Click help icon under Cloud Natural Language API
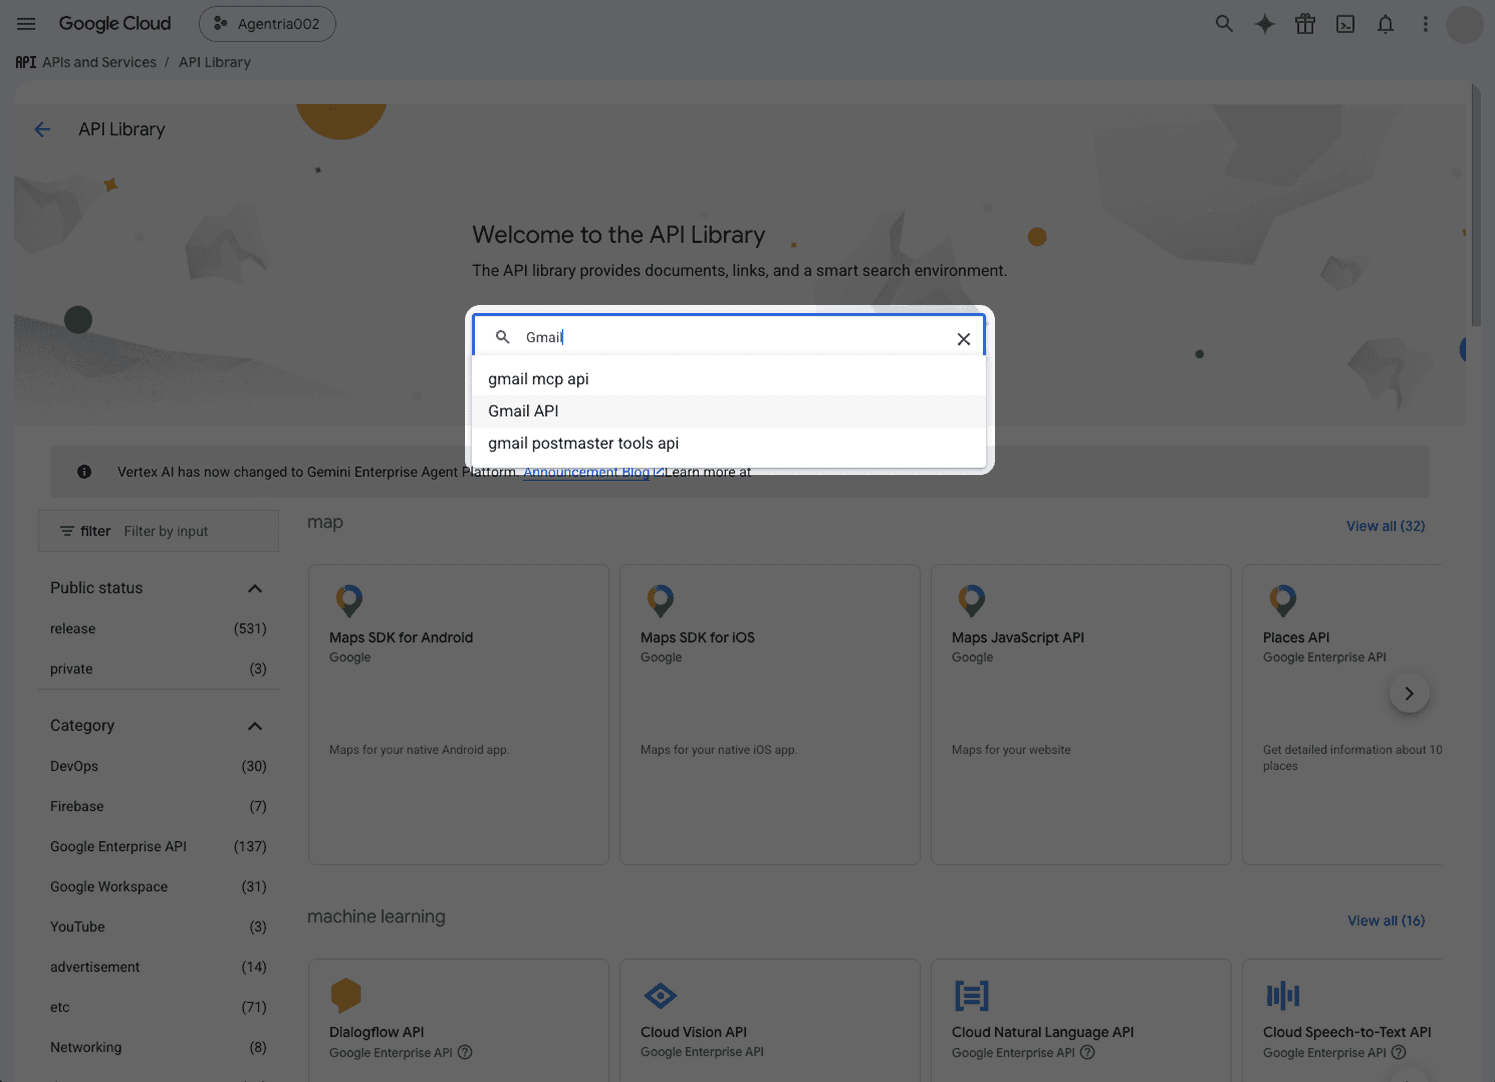This screenshot has height=1082, width=1495. 1087,1052
